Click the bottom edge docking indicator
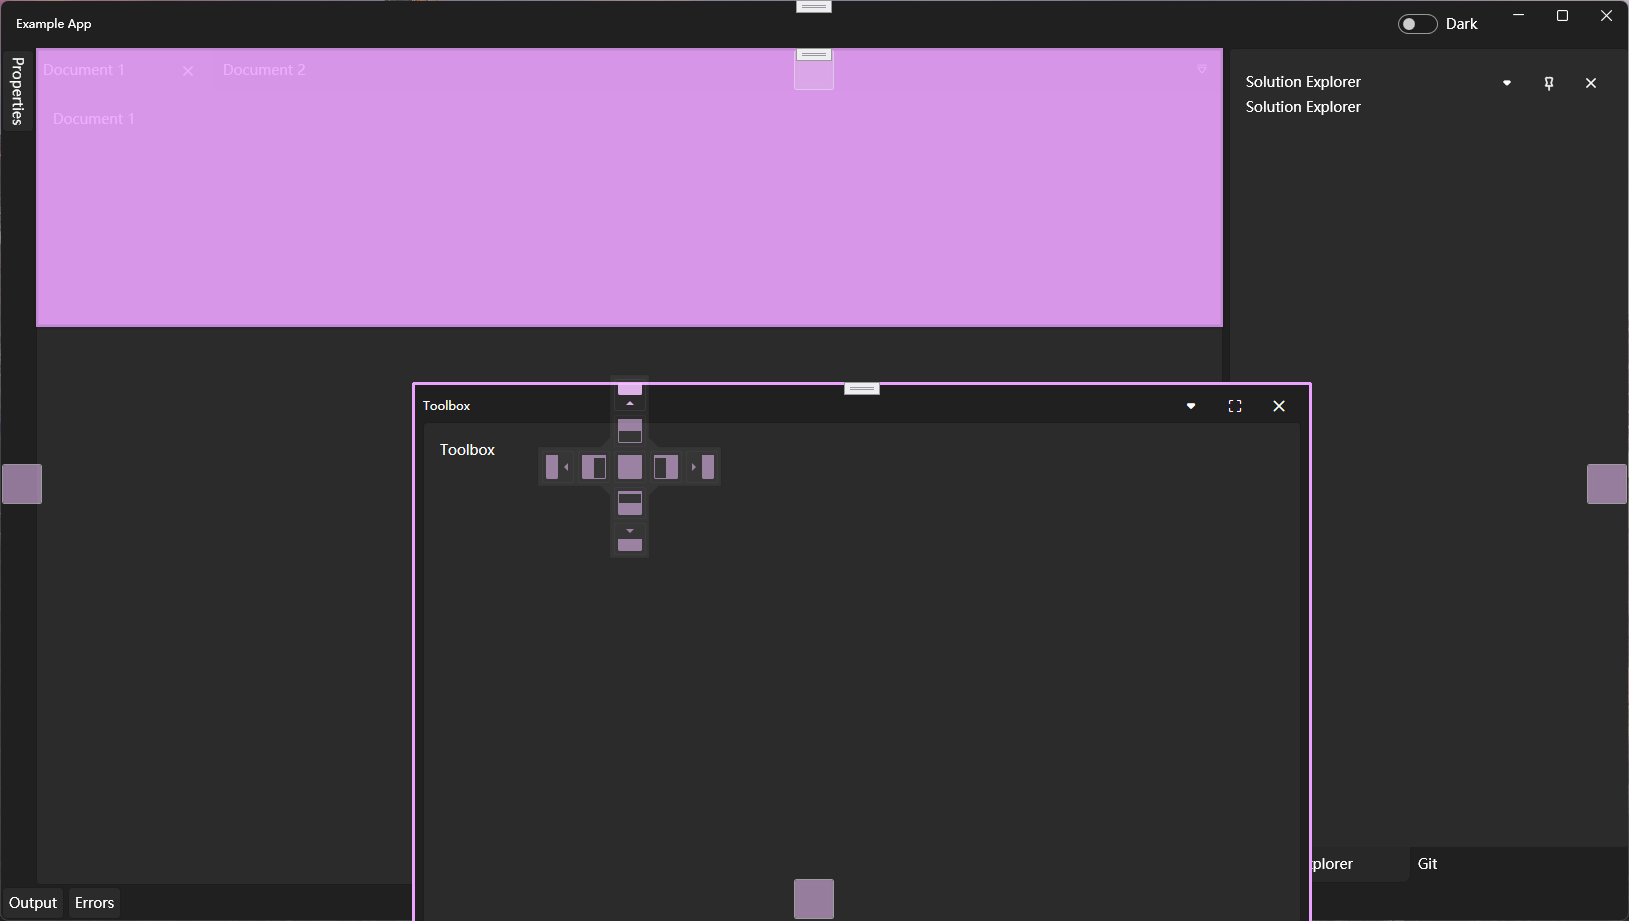Viewport: 1629px width, 921px height. tap(814, 898)
